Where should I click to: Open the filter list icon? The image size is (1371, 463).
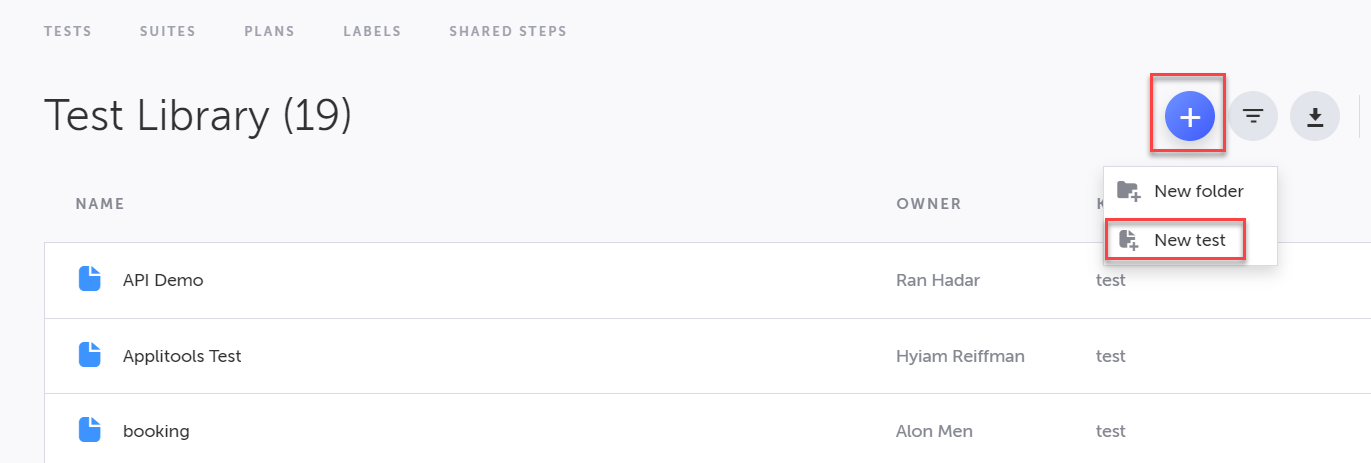coord(1253,118)
